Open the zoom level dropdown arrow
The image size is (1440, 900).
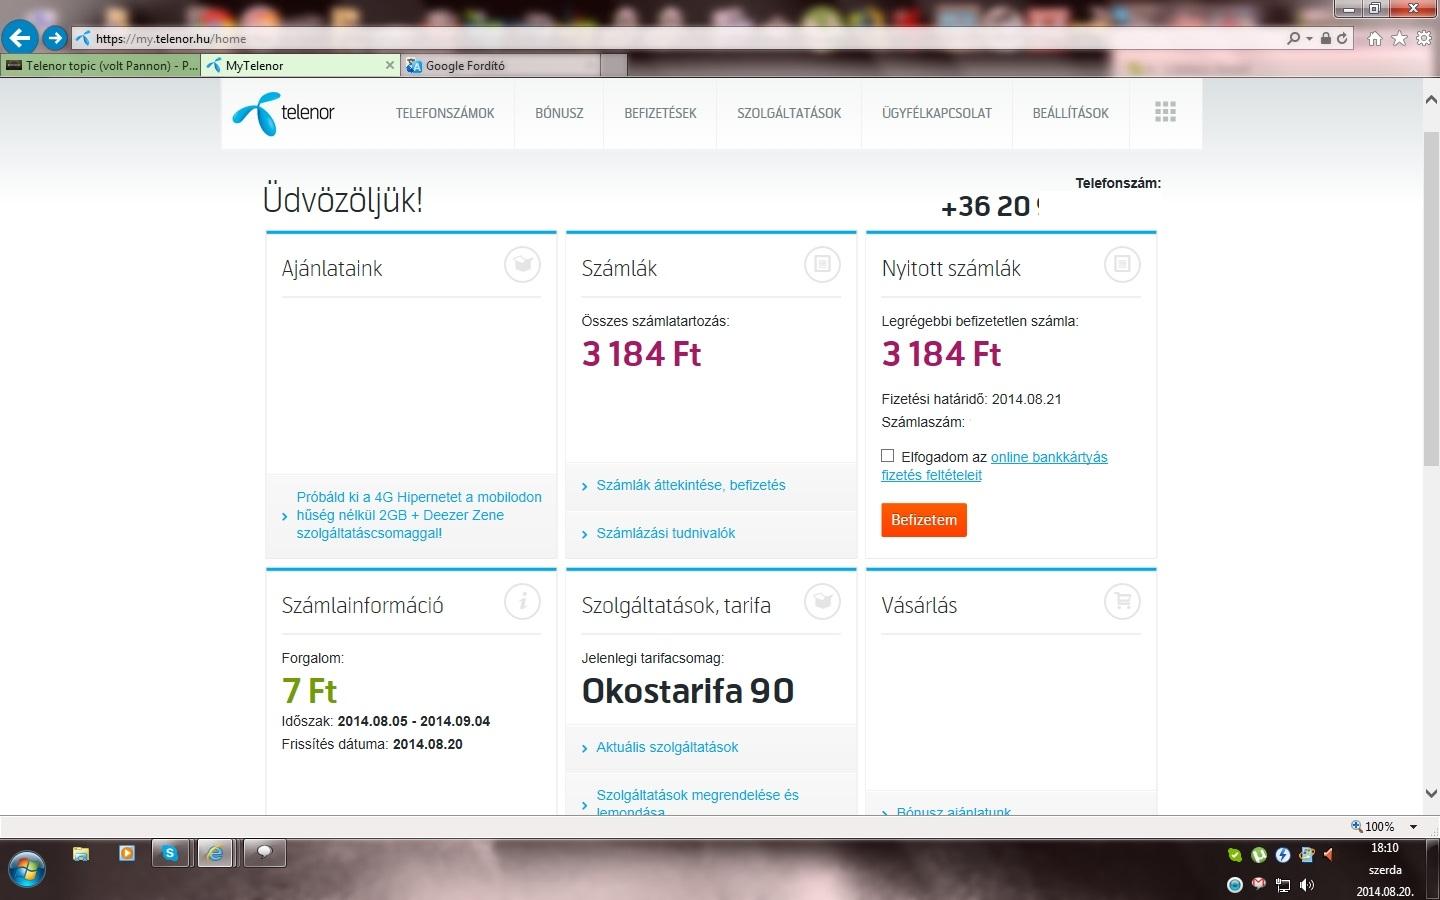click(x=1413, y=827)
